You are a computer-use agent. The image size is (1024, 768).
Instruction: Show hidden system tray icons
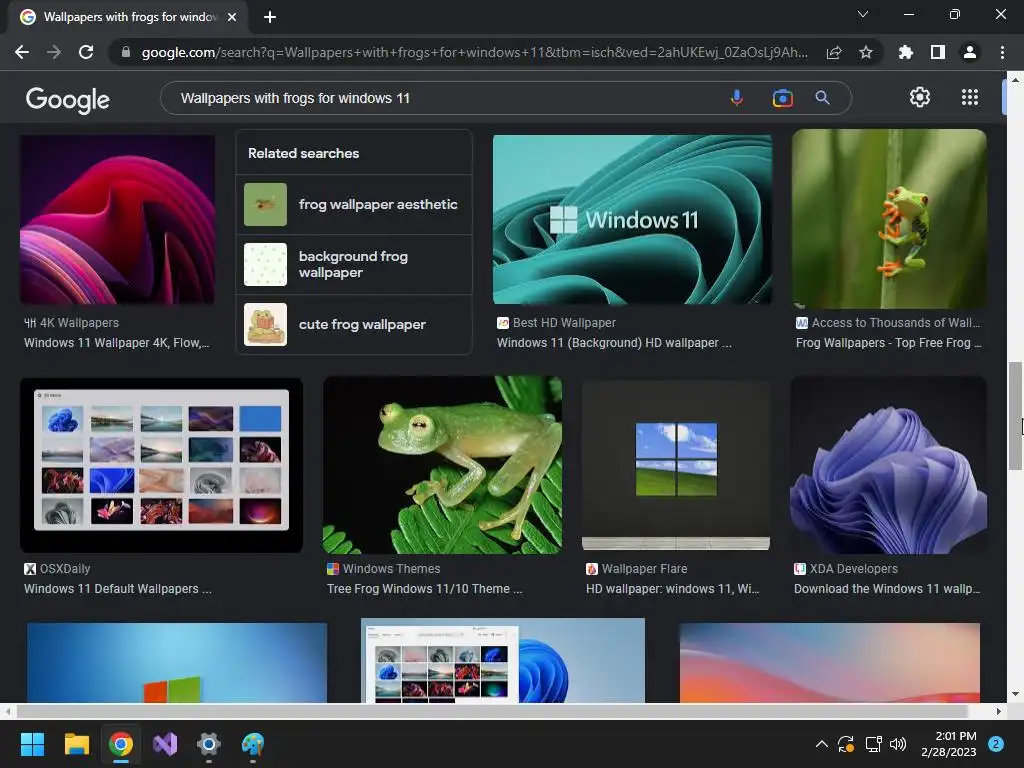pyautogui.click(x=822, y=744)
